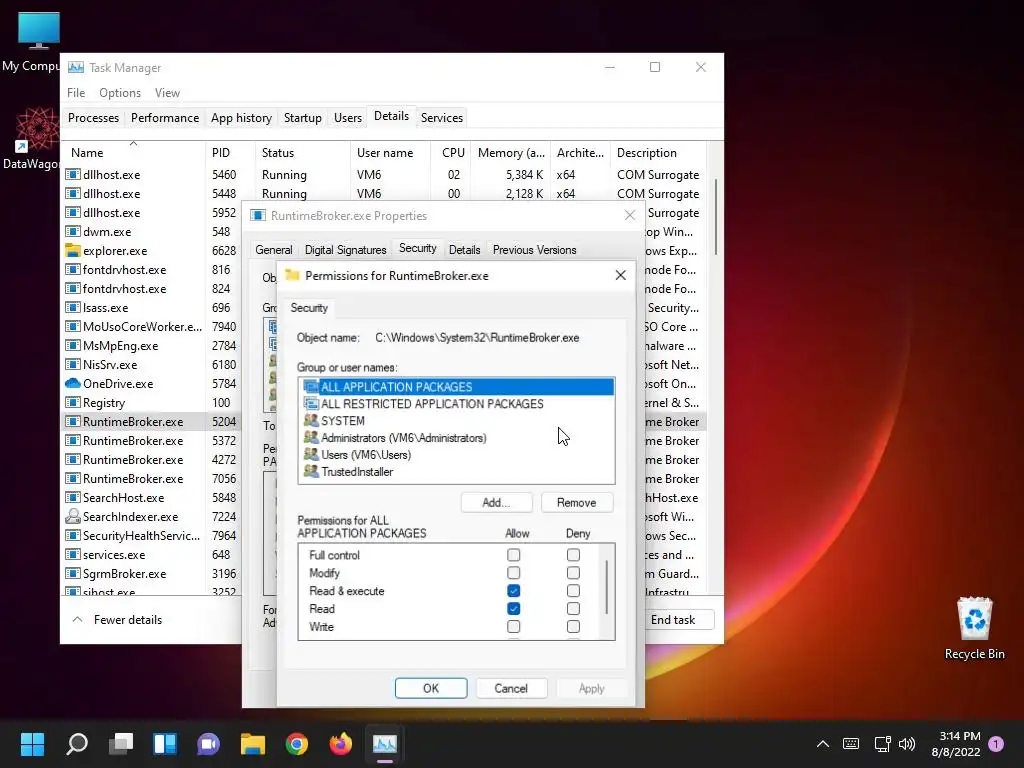Click Remove button in Permissions
Screen dimensions: 1024x768
577,503
